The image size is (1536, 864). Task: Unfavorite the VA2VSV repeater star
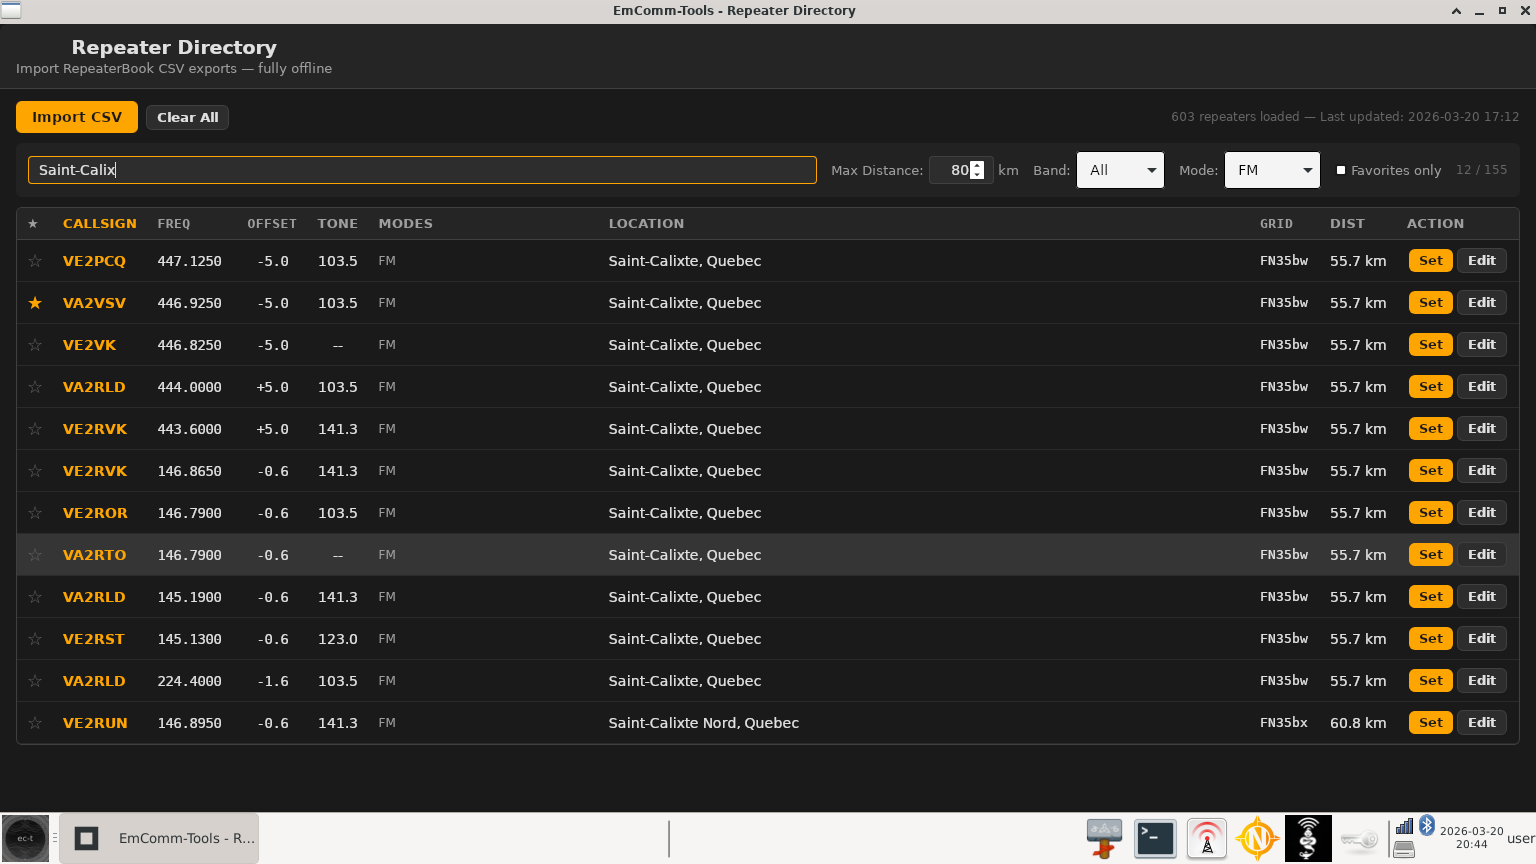35,303
